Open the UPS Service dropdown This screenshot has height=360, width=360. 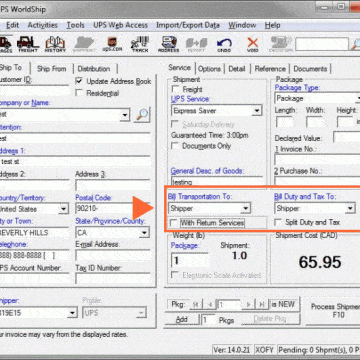(257, 111)
